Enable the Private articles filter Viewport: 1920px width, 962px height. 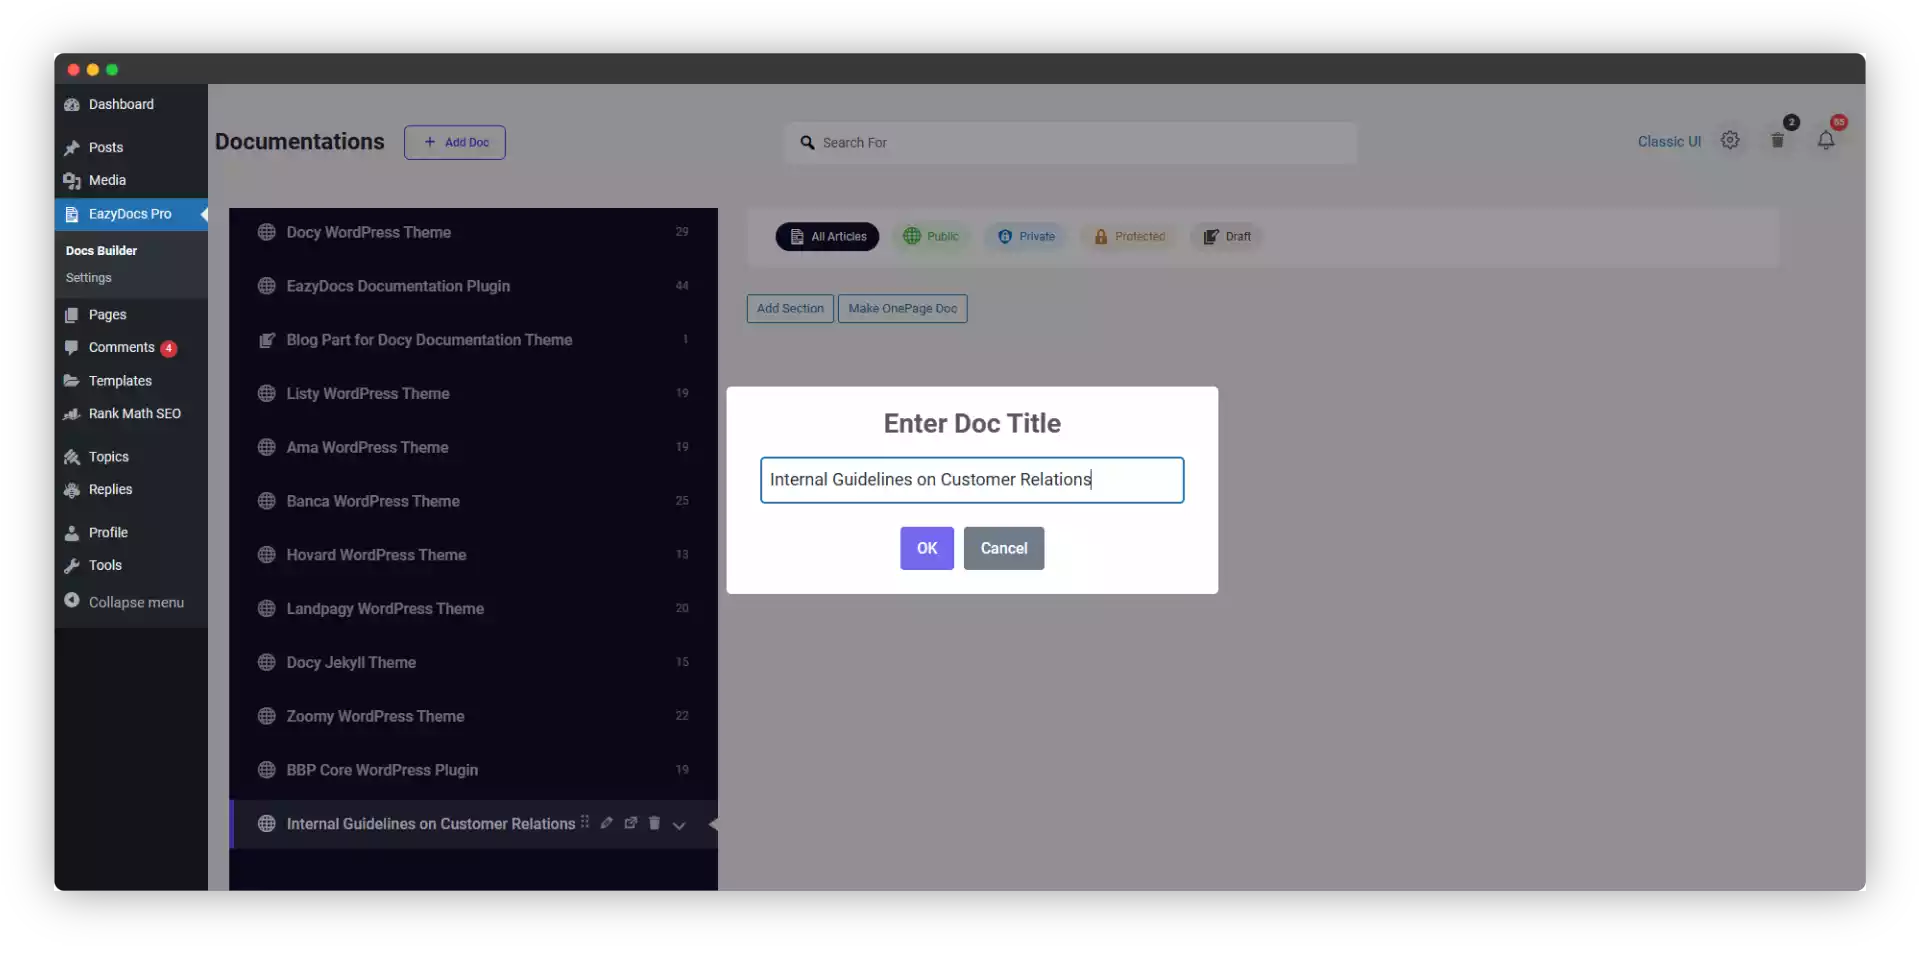pyautogui.click(x=1026, y=236)
